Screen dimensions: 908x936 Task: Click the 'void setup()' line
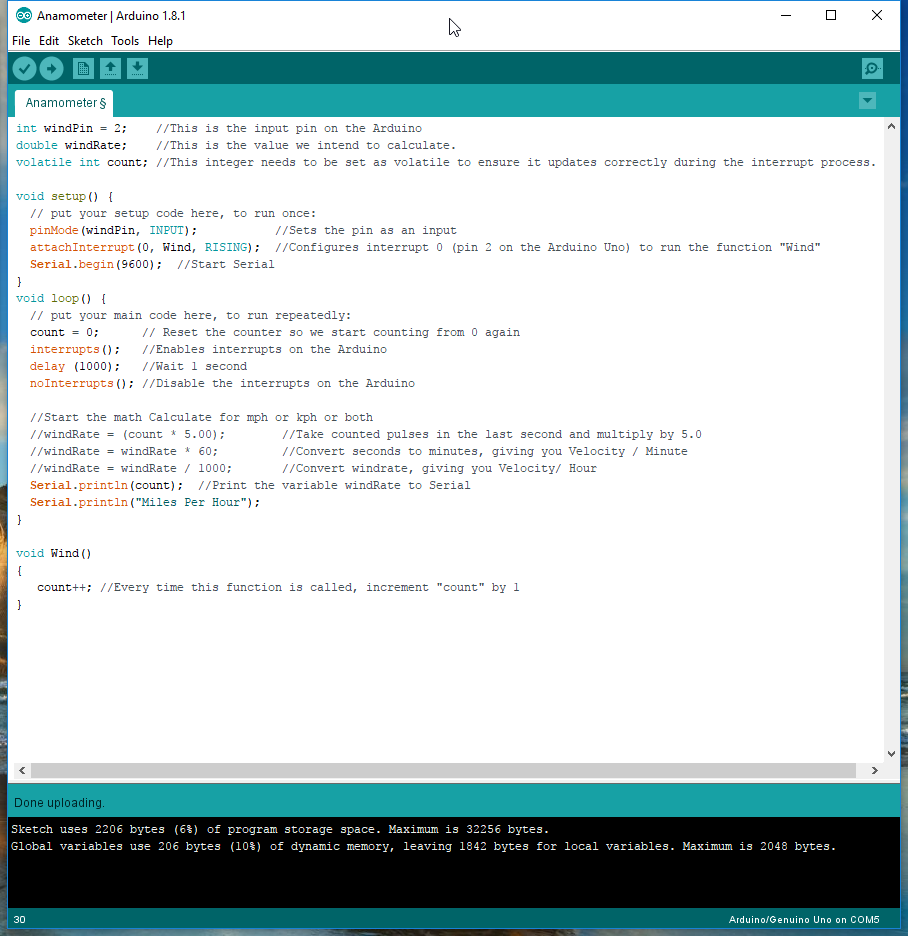[x=64, y=196]
